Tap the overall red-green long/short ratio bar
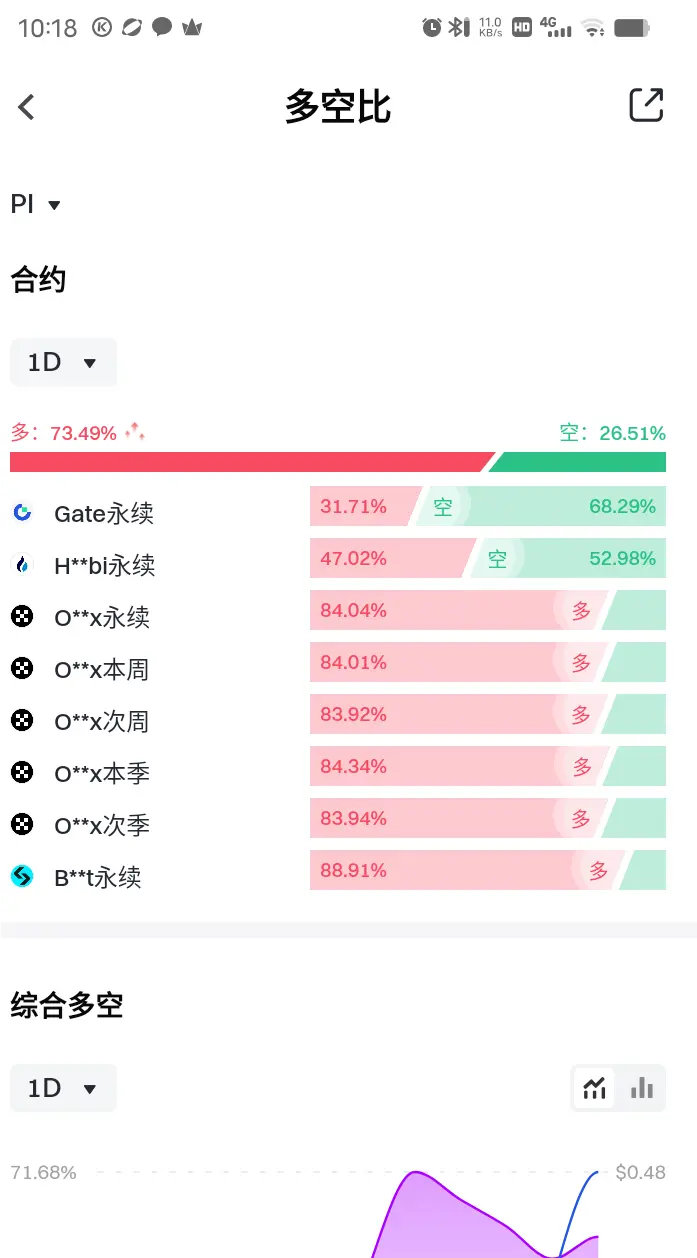The height and width of the screenshot is (1258, 697). point(338,462)
